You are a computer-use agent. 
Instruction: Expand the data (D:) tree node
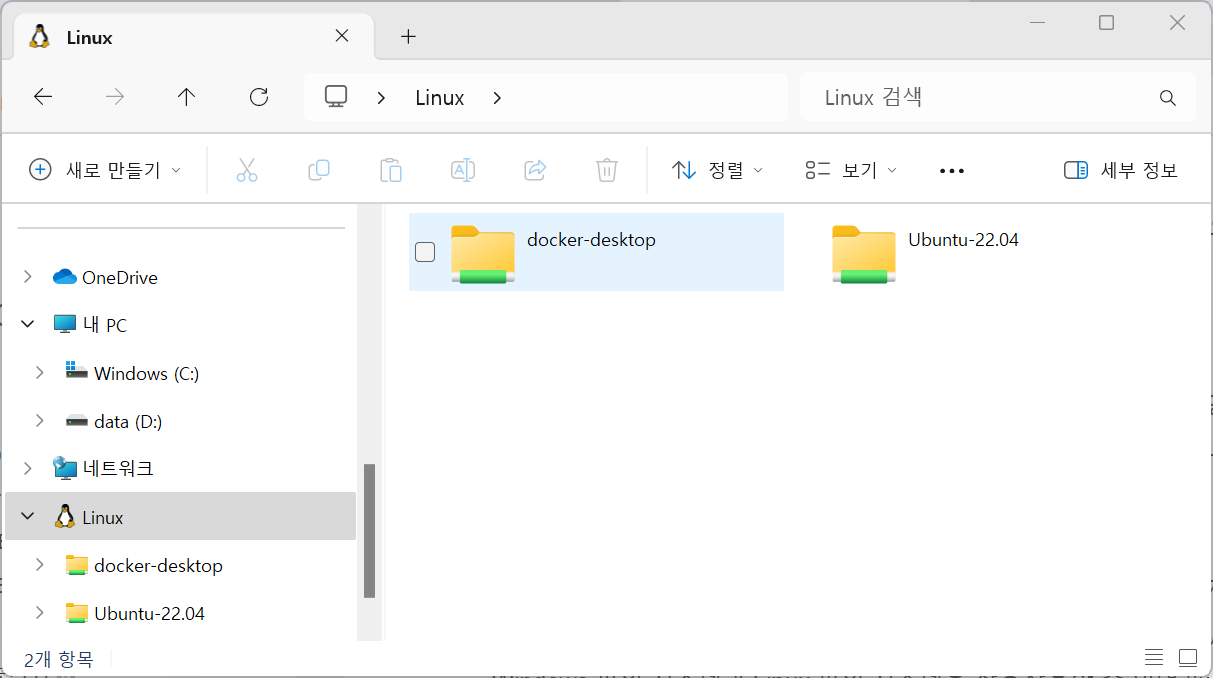(40, 421)
